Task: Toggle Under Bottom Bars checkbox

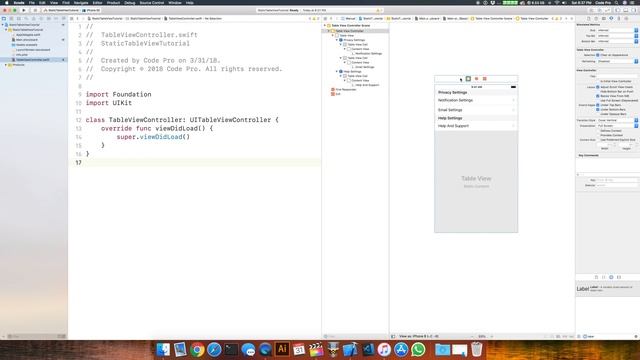Action: [598, 109]
